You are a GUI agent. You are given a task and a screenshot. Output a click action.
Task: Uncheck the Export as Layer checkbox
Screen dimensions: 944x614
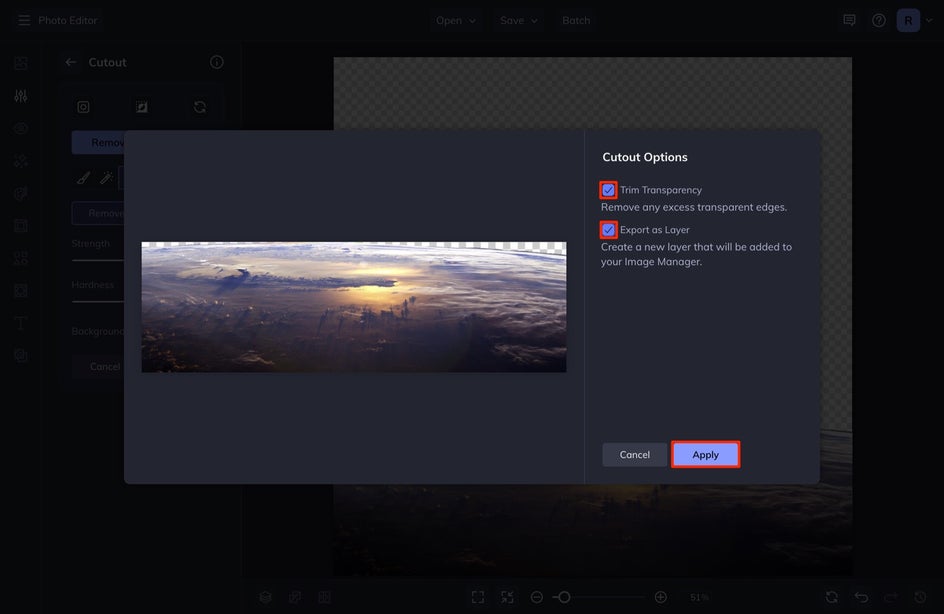(608, 230)
